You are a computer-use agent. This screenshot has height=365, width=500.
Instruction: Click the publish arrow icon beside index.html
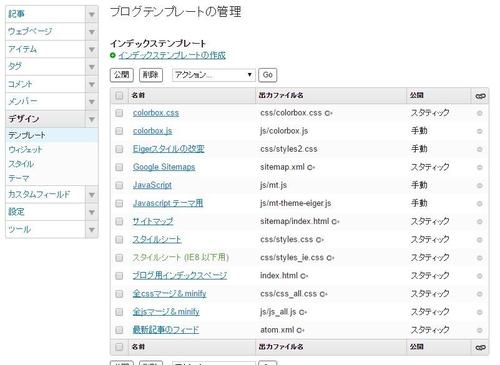tap(304, 276)
